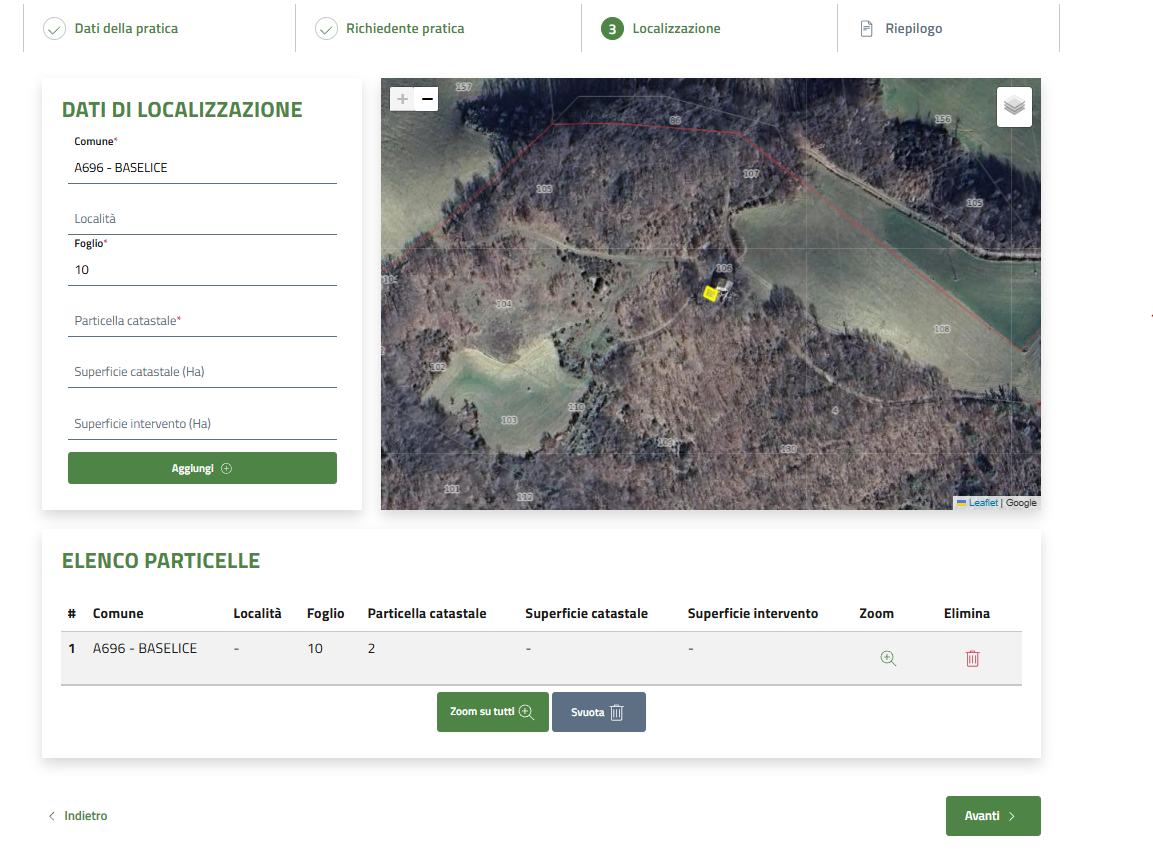1153x852 pixels.
Task: Zoom out on the map with minus button
Action: click(x=426, y=99)
